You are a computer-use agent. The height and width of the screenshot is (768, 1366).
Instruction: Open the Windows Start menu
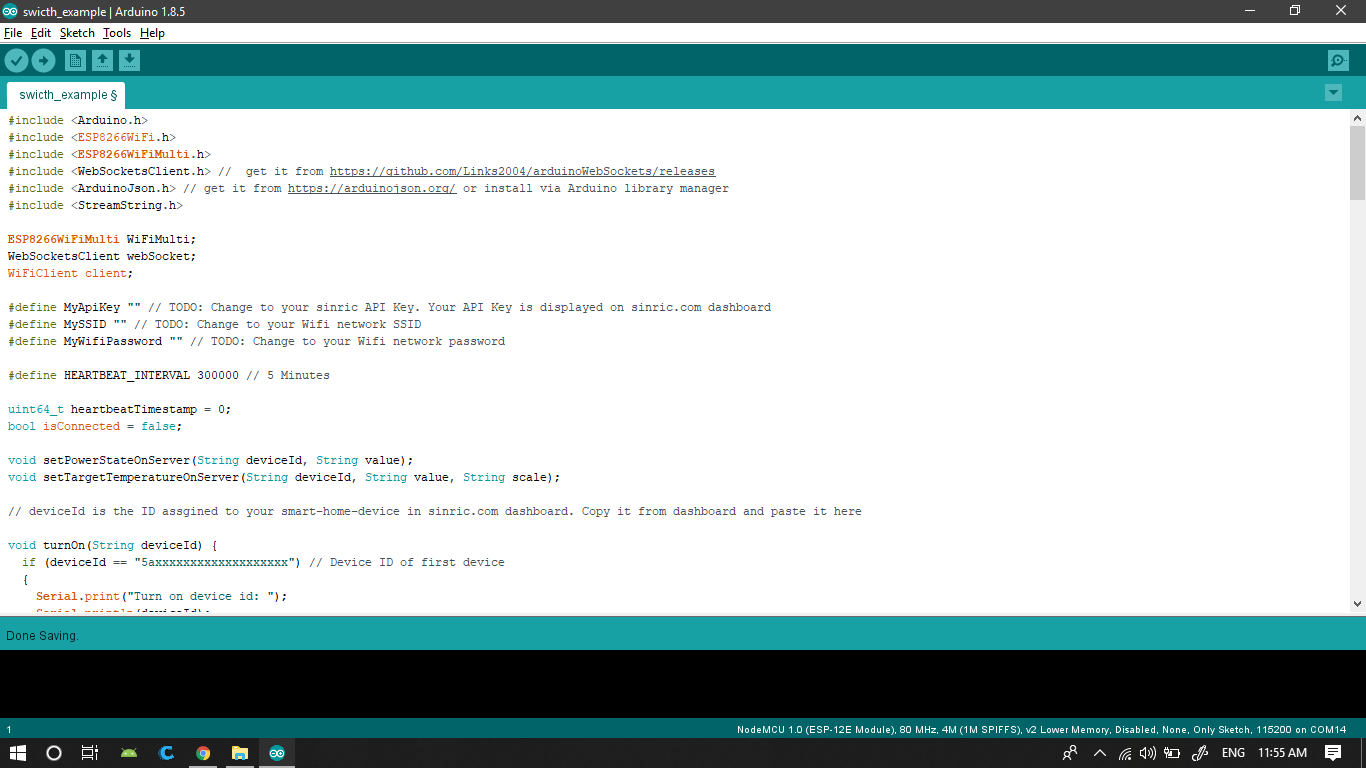point(17,753)
